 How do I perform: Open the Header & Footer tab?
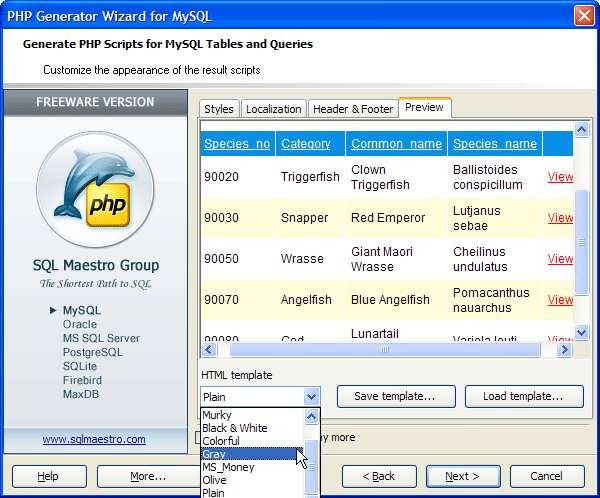[x=352, y=109]
